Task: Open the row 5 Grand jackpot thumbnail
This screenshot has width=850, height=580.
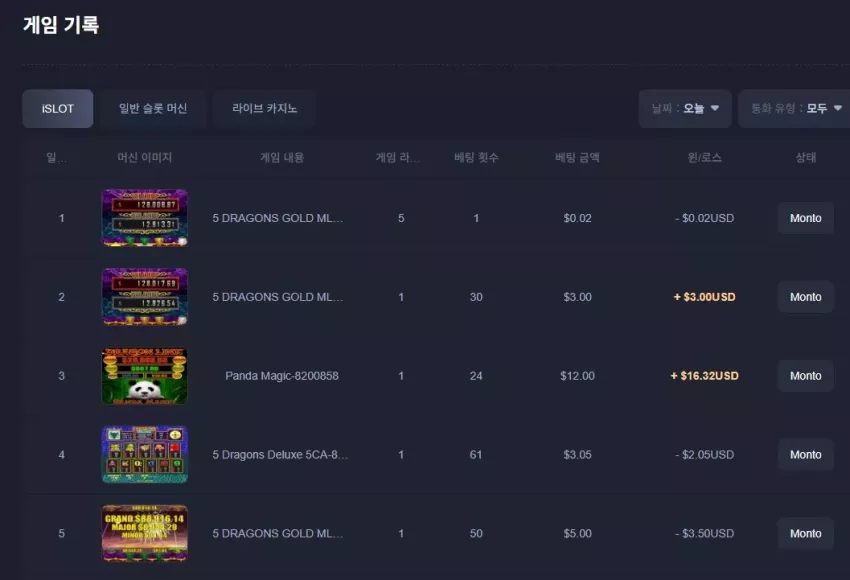Action: (x=145, y=533)
